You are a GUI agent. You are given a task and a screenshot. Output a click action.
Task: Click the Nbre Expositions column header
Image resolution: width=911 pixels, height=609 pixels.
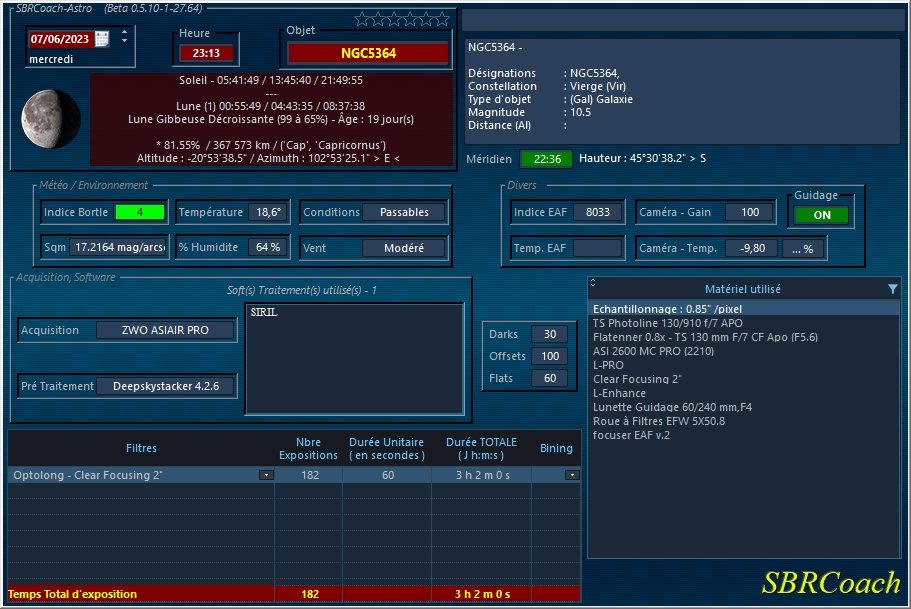(x=308, y=448)
